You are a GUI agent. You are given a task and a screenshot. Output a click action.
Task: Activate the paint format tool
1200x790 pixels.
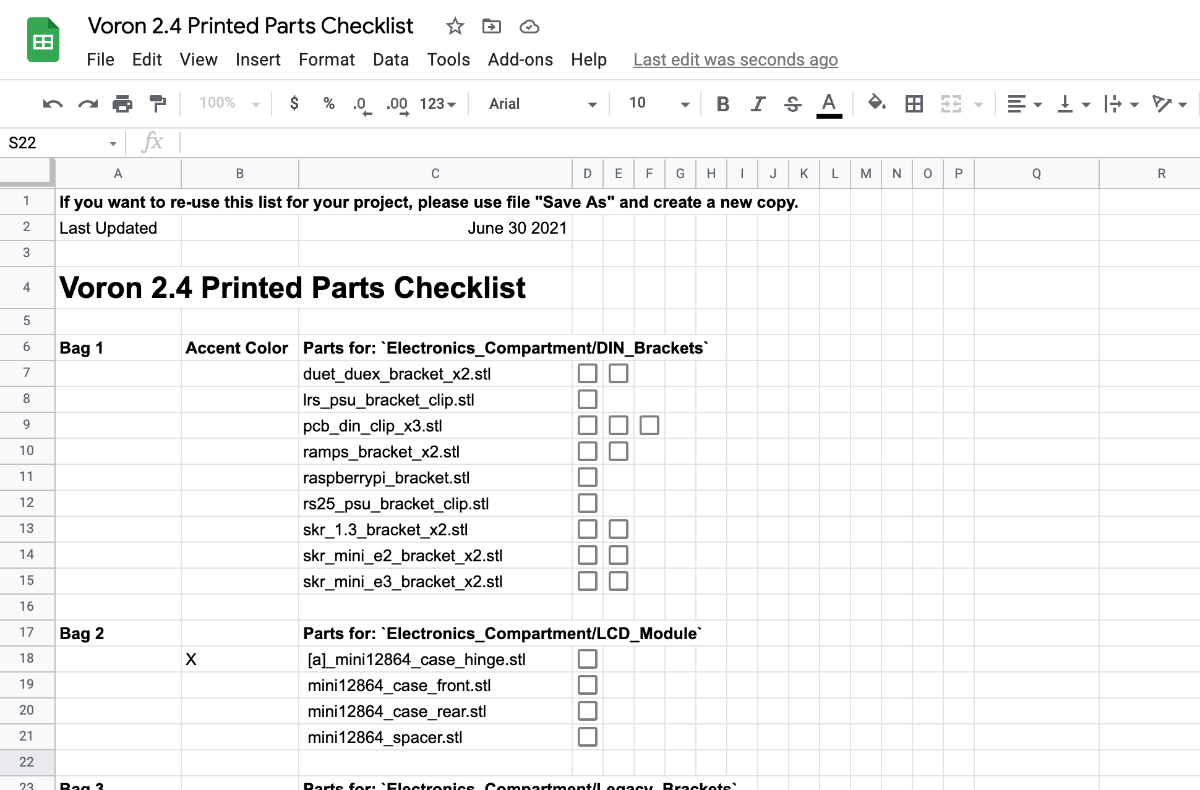(x=157, y=104)
